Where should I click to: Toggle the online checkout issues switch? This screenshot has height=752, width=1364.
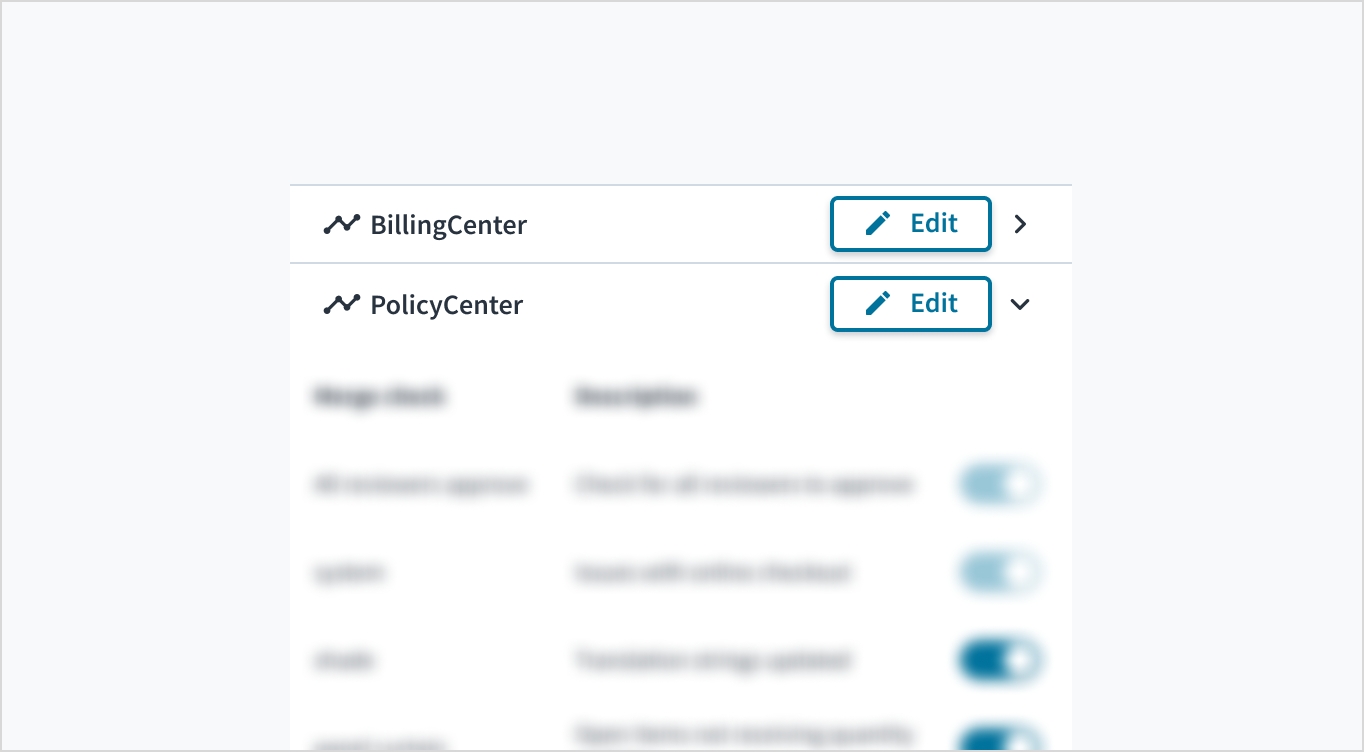pyautogui.click(x=1000, y=573)
